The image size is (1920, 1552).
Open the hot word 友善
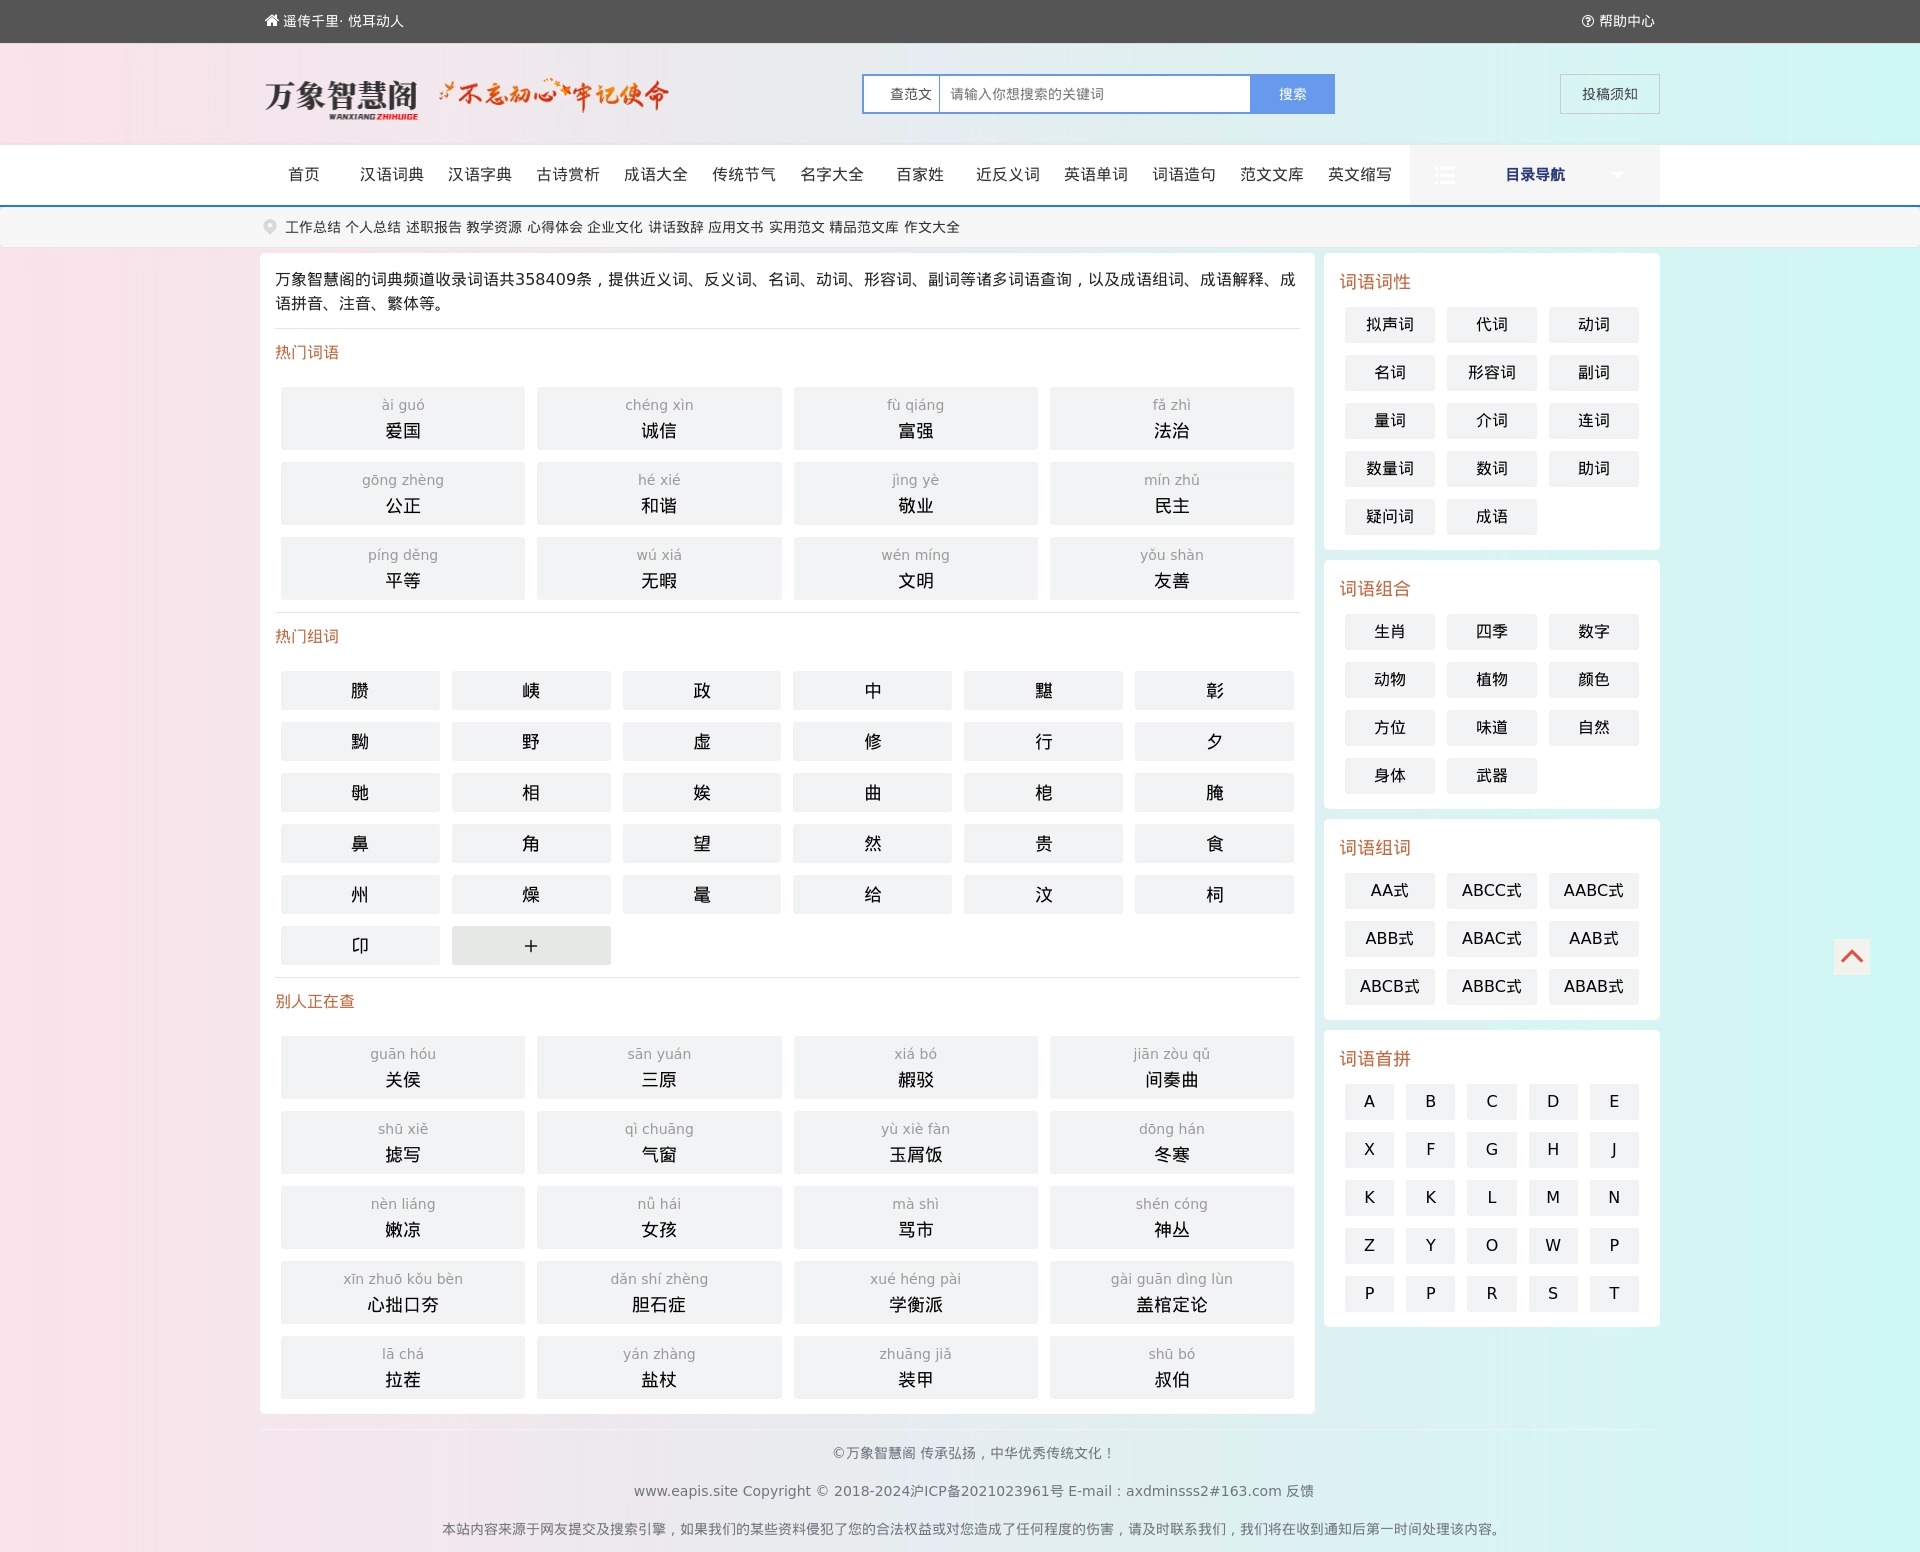point(1172,568)
